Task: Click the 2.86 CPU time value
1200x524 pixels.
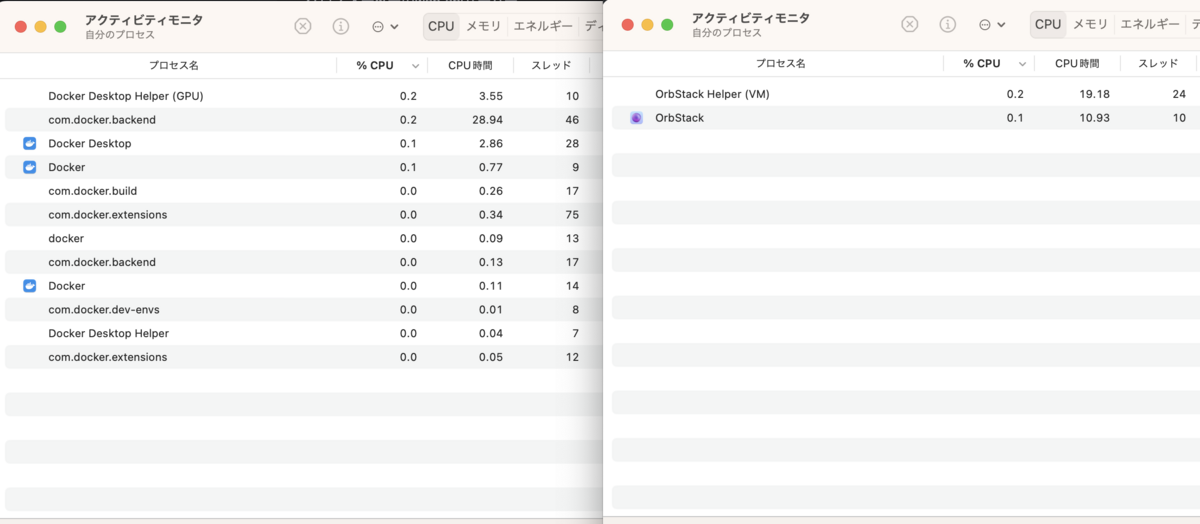Action: click(490, 143)
